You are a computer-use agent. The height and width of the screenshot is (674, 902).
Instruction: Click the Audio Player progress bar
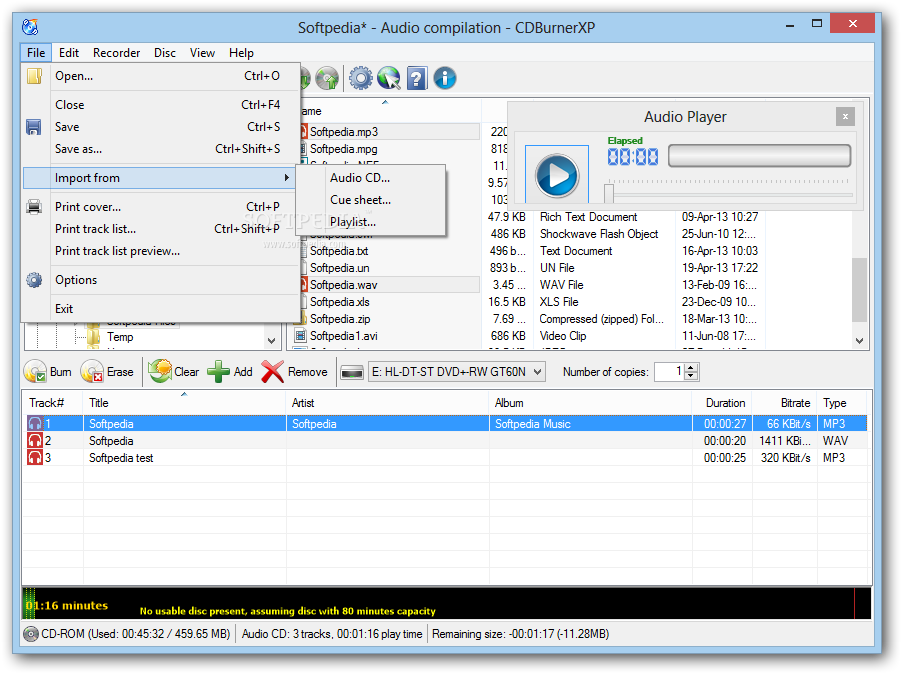pos(759,156)
